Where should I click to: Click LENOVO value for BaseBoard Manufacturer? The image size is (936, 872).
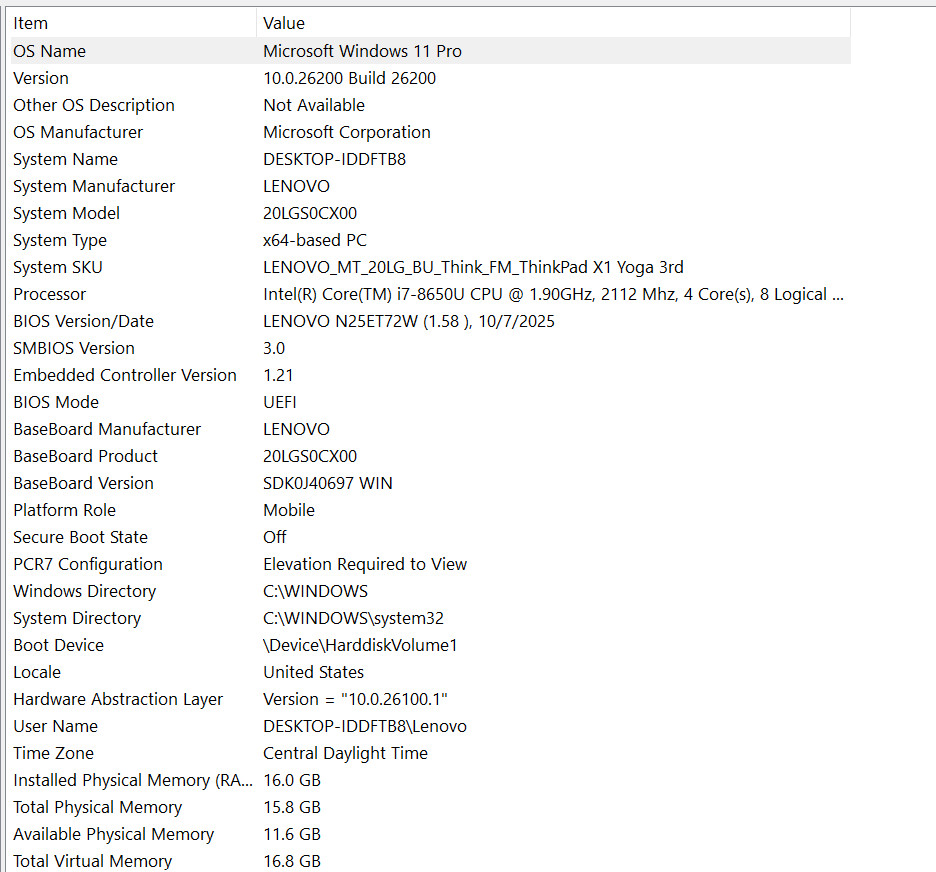296,429
